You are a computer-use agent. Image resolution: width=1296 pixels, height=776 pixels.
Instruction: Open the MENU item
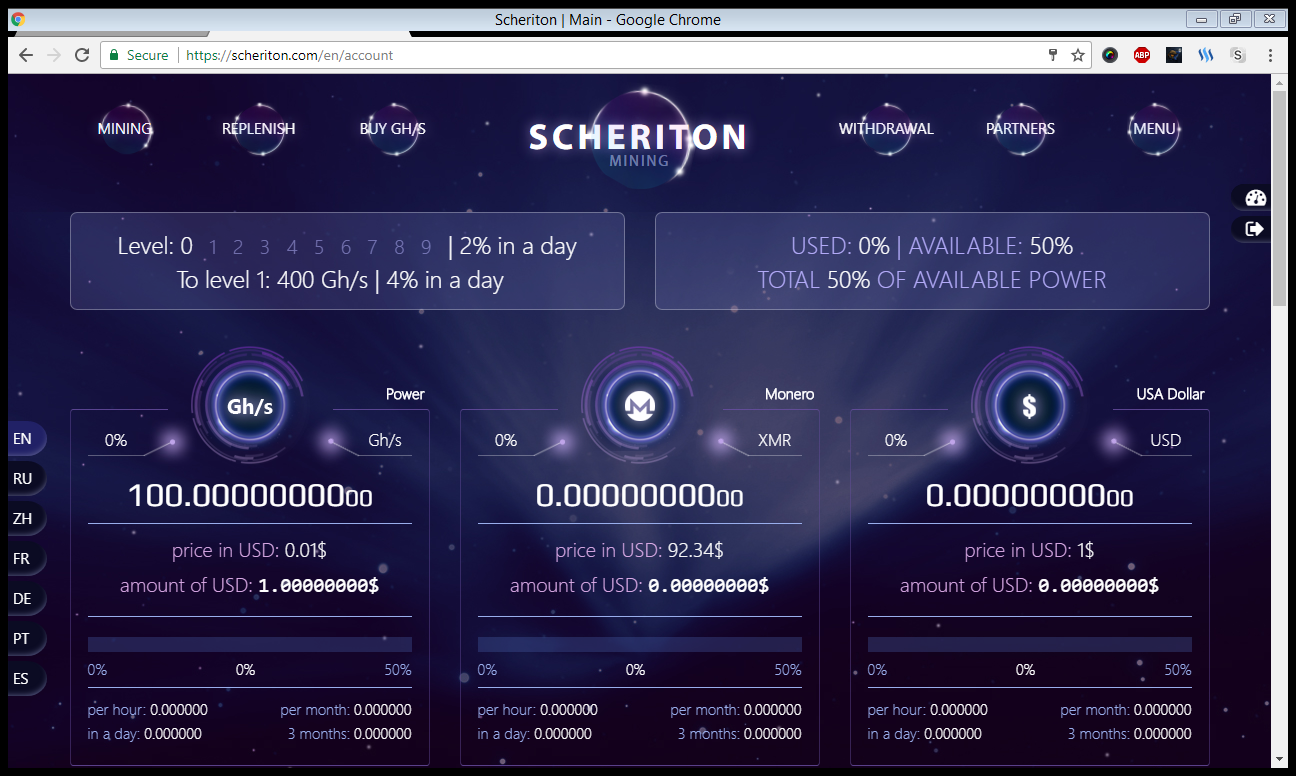[1154, 129]
